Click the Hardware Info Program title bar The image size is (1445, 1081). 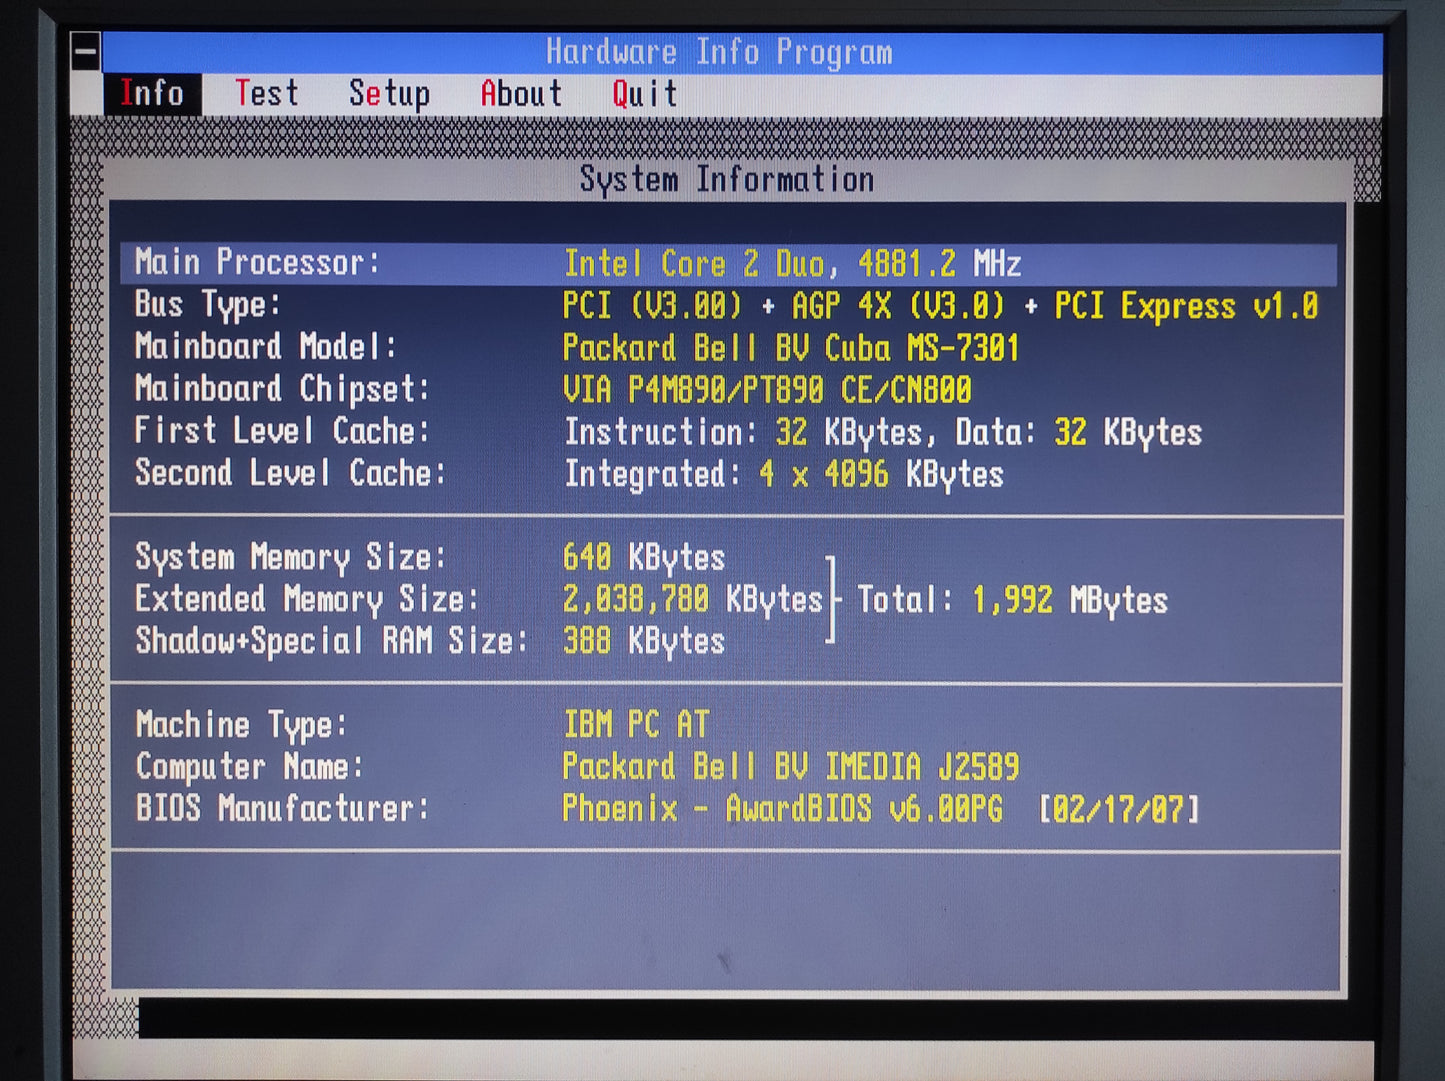pyautogui.click(x=720, y=51)
